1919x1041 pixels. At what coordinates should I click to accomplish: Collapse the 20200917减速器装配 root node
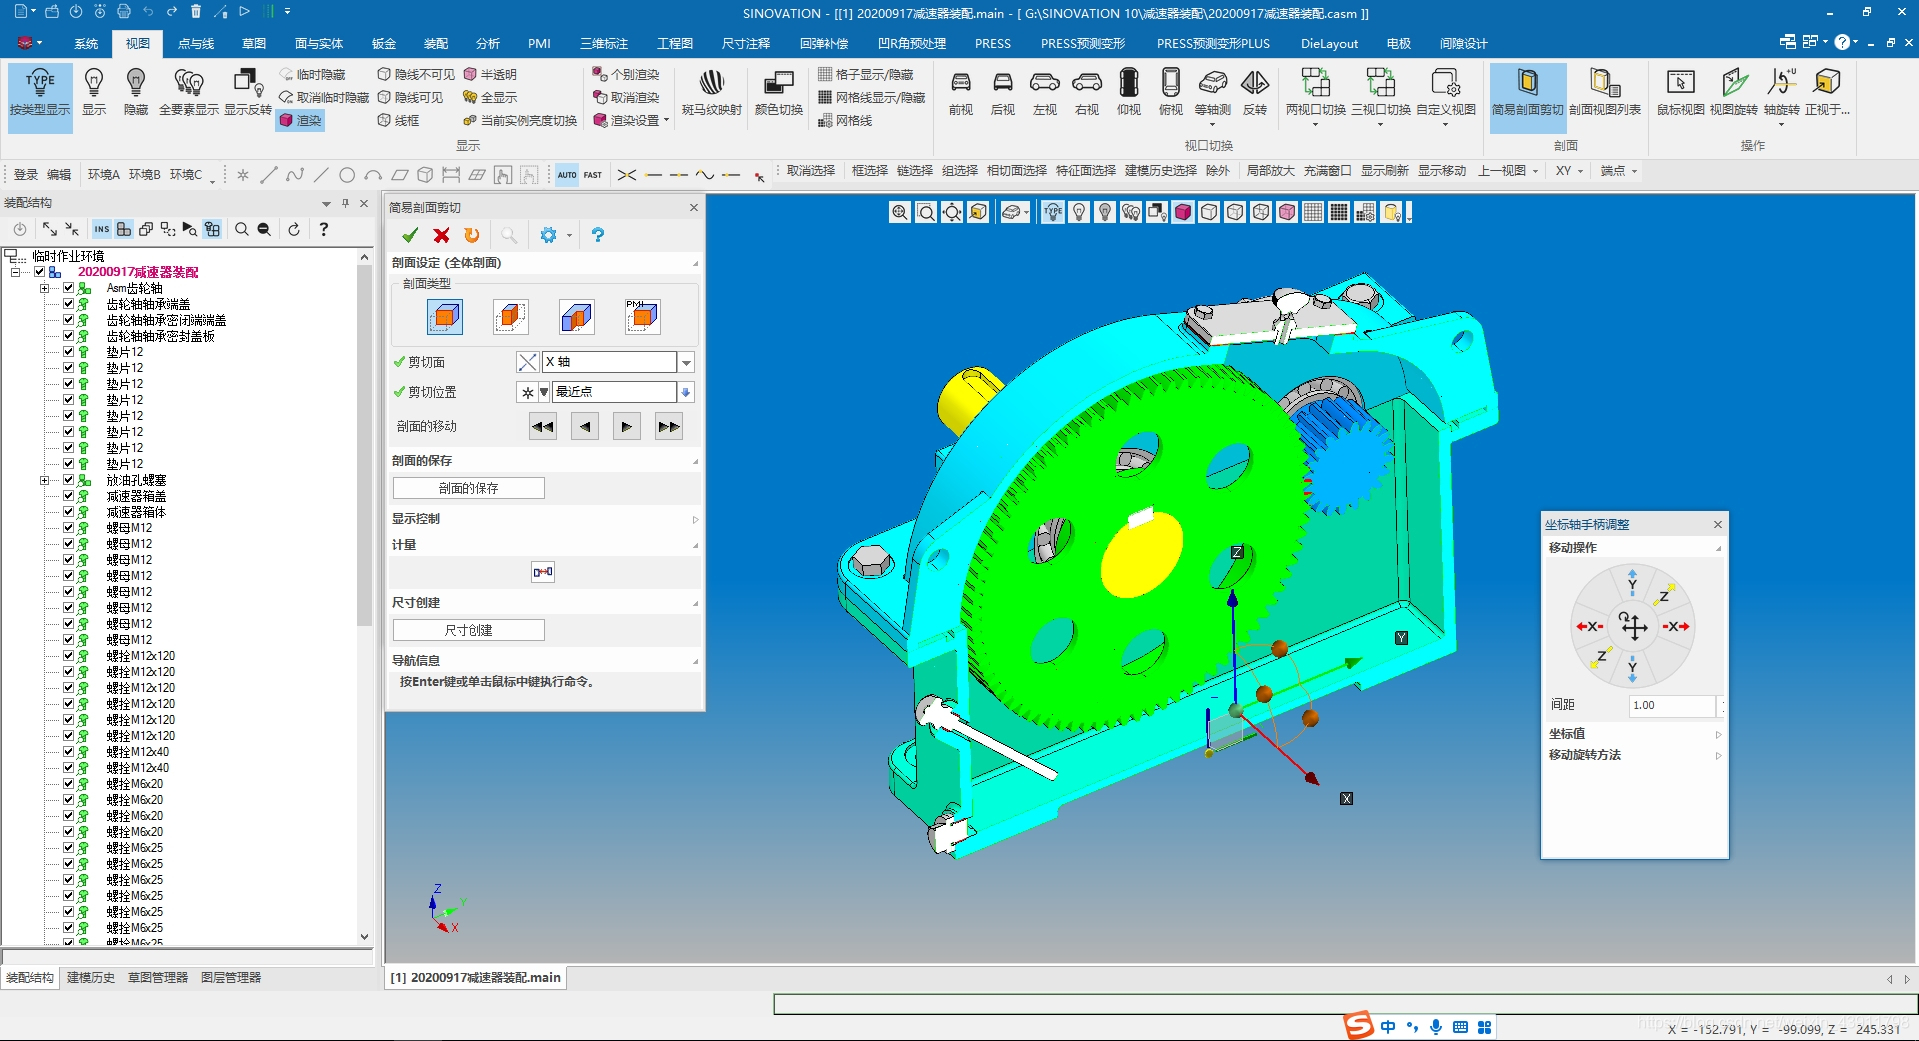click(15, 272)
